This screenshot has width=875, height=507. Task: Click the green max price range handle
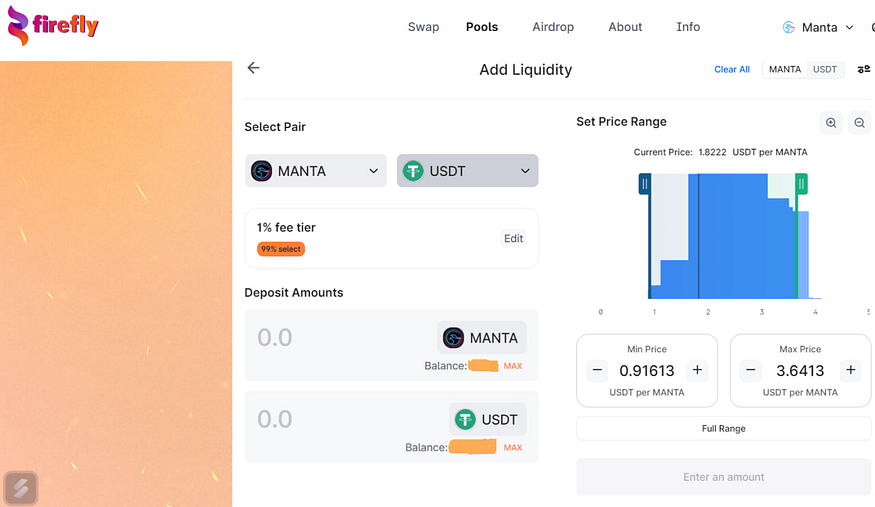coord(801,184)
